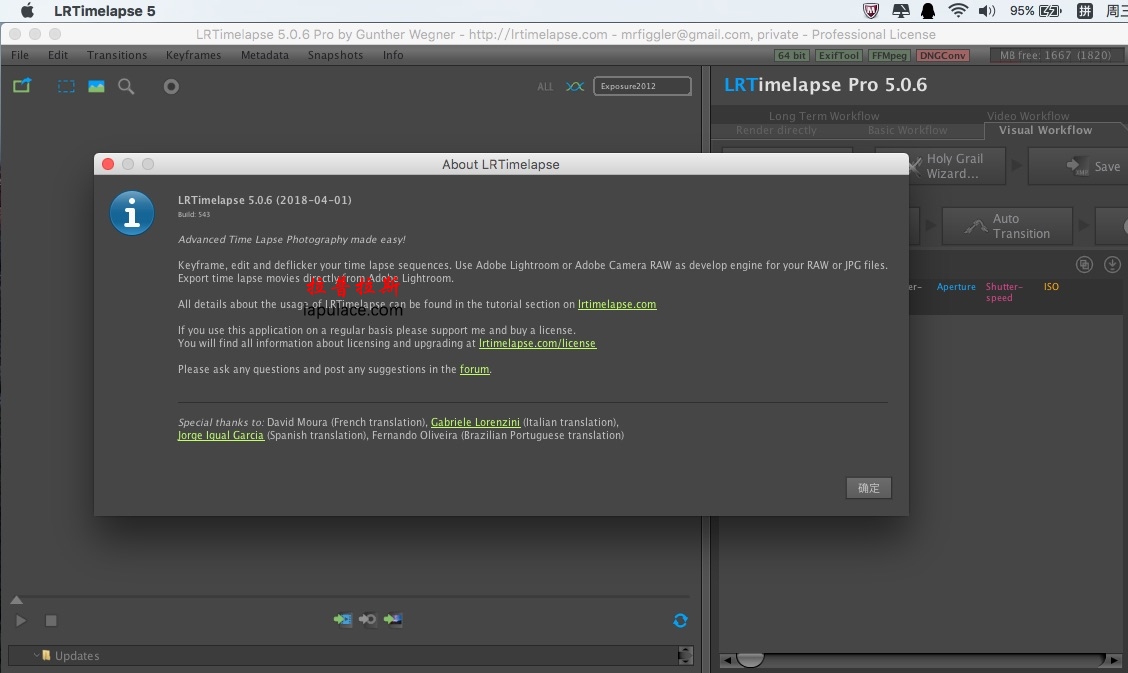
Task: Open the Gabriele Lorenzini link
Action: pyautogui.click(x=476, y=422)
